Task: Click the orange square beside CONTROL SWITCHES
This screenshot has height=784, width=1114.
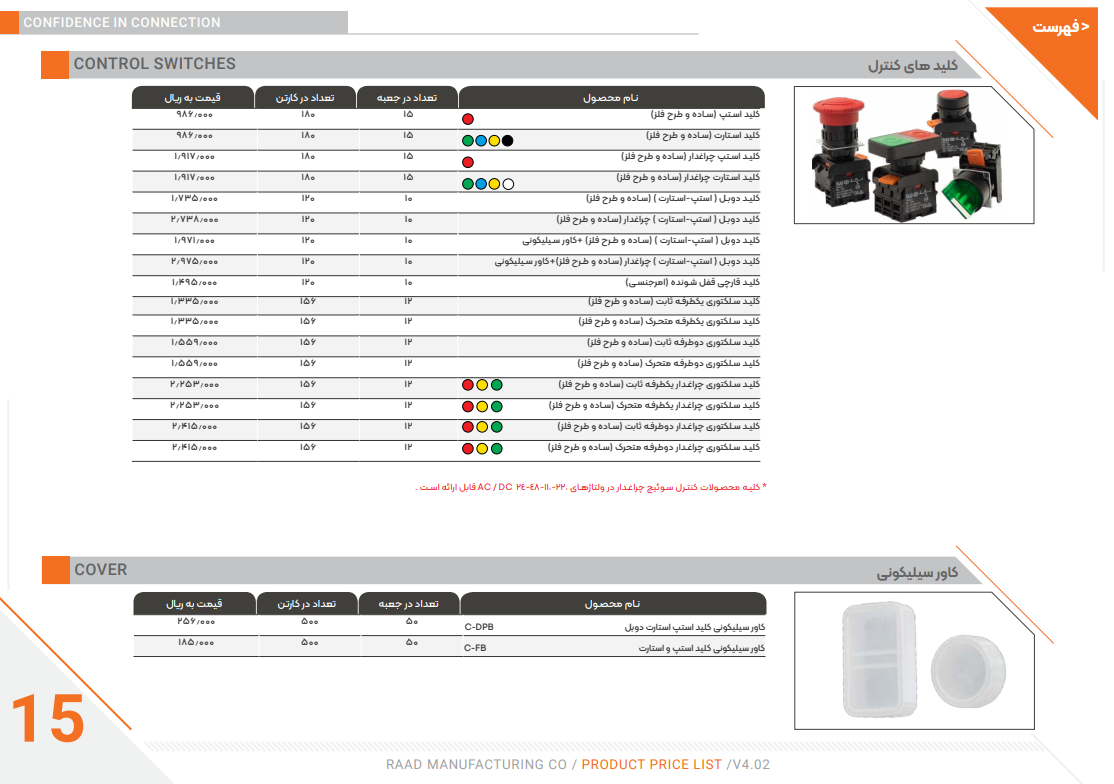Action: (x=54, y=64)
